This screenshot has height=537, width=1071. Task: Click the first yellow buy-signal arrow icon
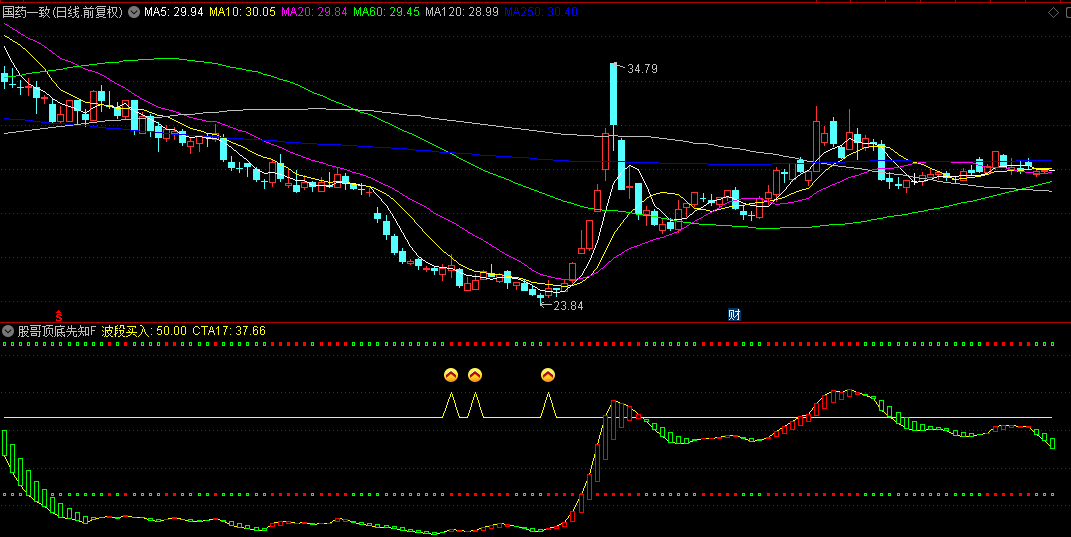click(450, 375)
